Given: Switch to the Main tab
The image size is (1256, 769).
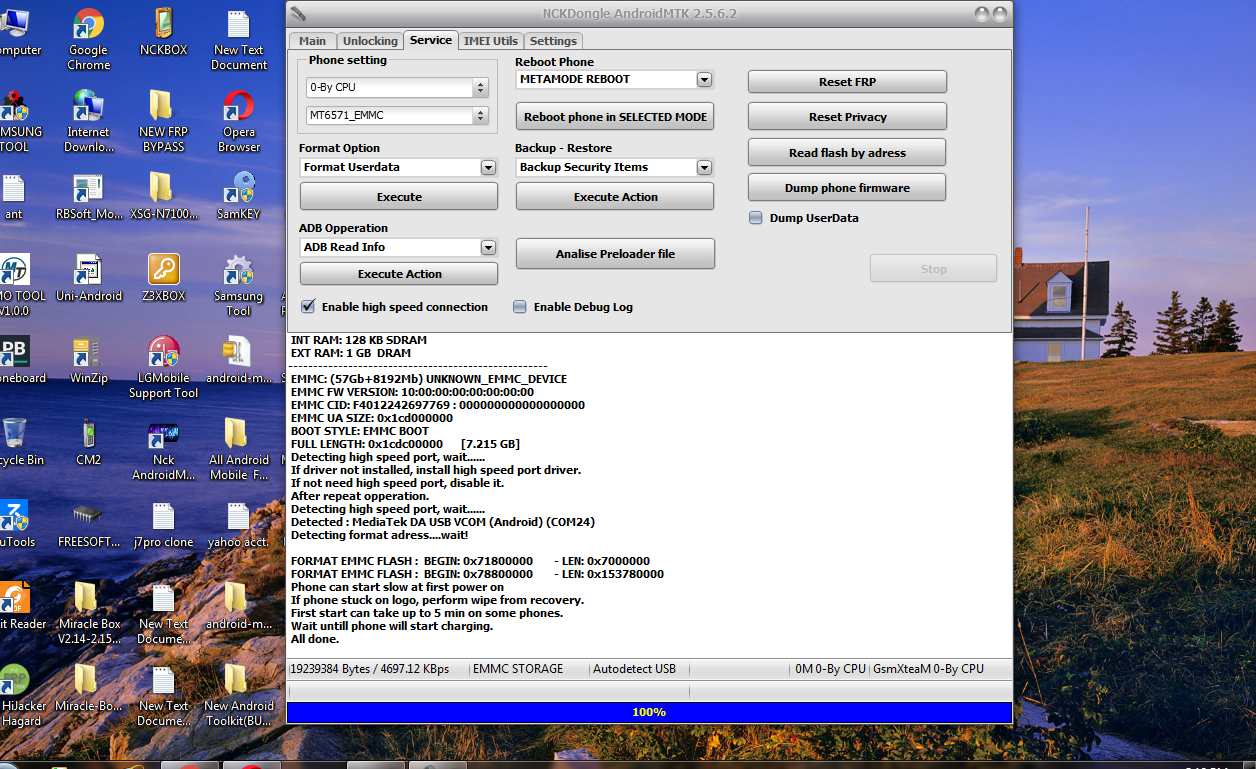Looking at the screenshot, I should coord(312,41).
